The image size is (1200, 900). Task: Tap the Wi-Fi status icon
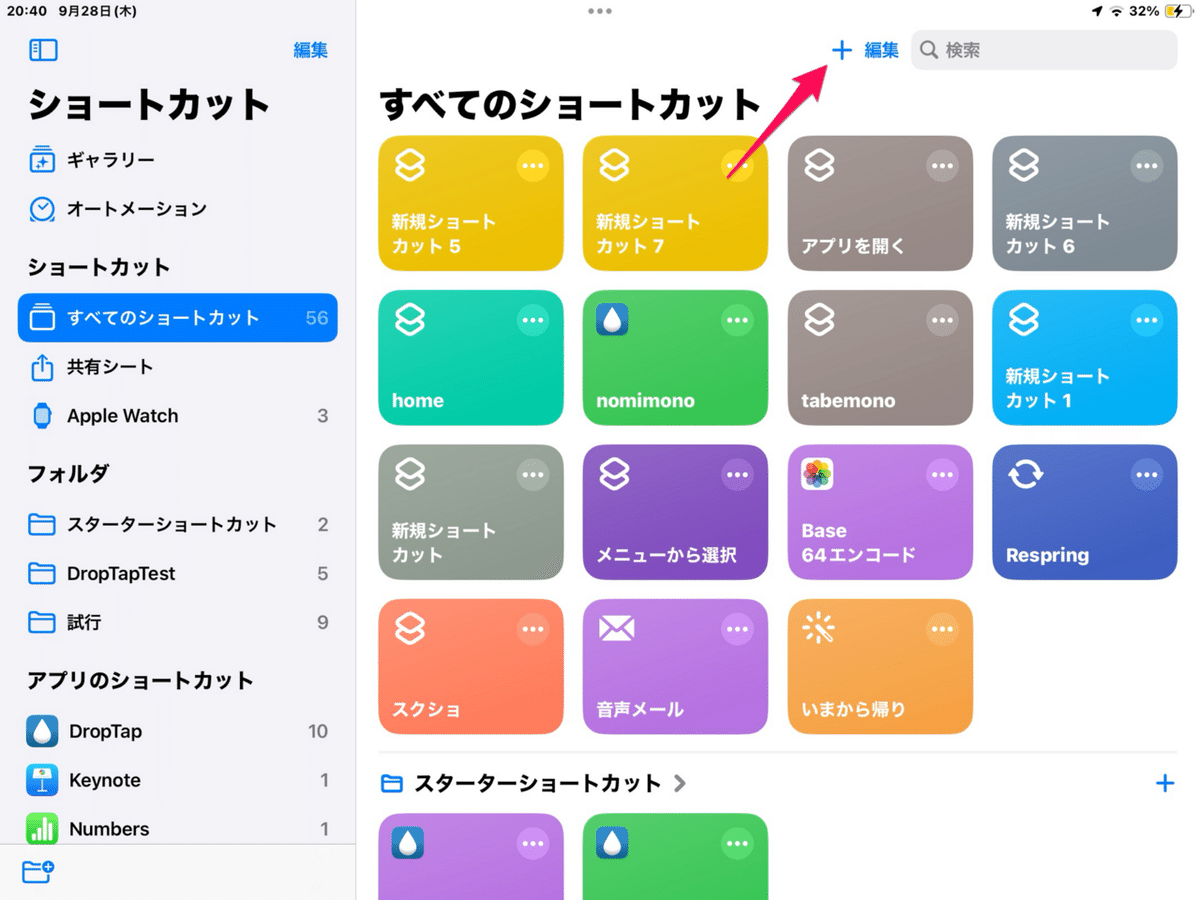1117,11
